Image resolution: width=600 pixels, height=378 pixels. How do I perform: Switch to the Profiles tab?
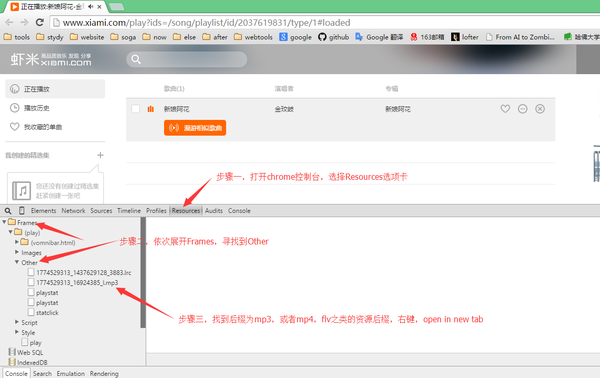(x=156, y=211)
